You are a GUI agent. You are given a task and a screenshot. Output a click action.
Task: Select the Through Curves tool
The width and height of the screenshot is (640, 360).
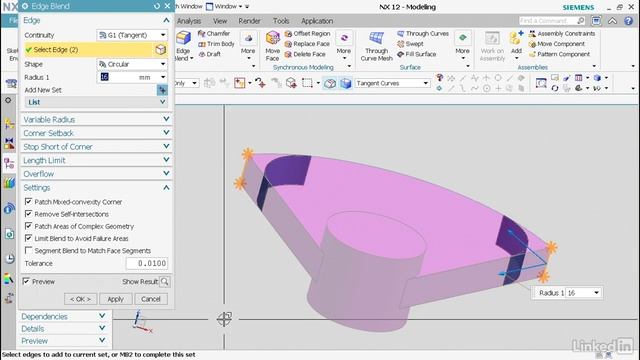pyautogui.click(x=423, y=33)
